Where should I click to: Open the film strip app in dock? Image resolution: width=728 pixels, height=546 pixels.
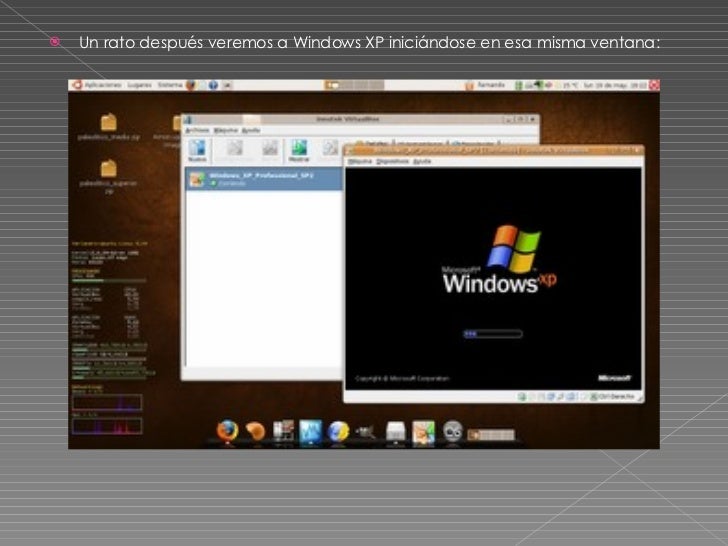pyautogui.click(x=284, y=431)
